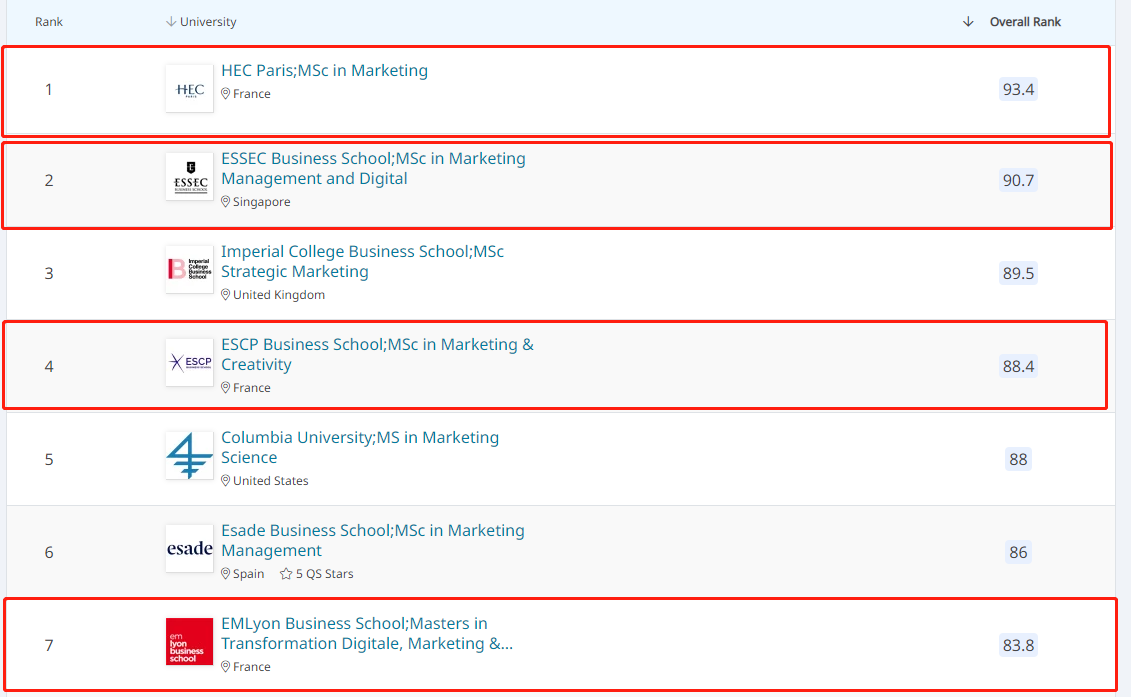Click the Columbia University logo
Screen dimensions: 1131x700
(x=189, y=455)
